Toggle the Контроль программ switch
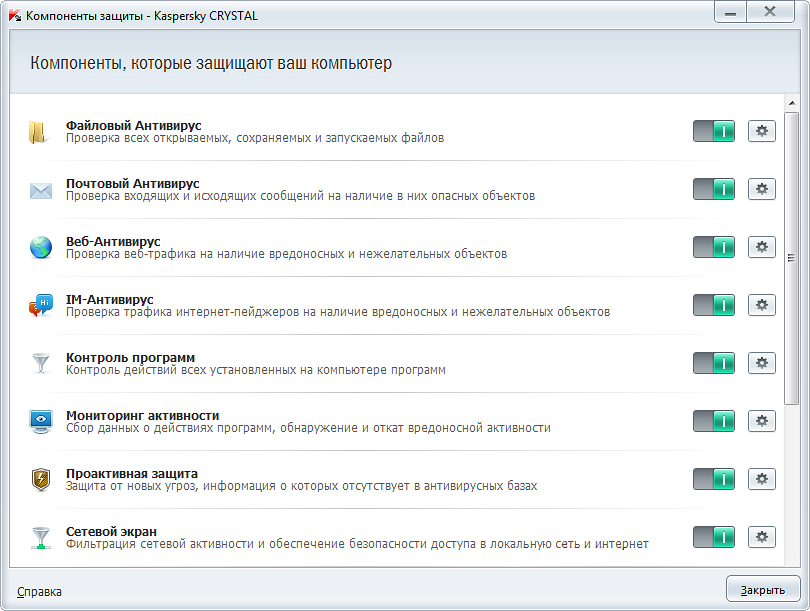Image resolution: width=810 pixels, height=611 pixels. [x=713, y=363]
